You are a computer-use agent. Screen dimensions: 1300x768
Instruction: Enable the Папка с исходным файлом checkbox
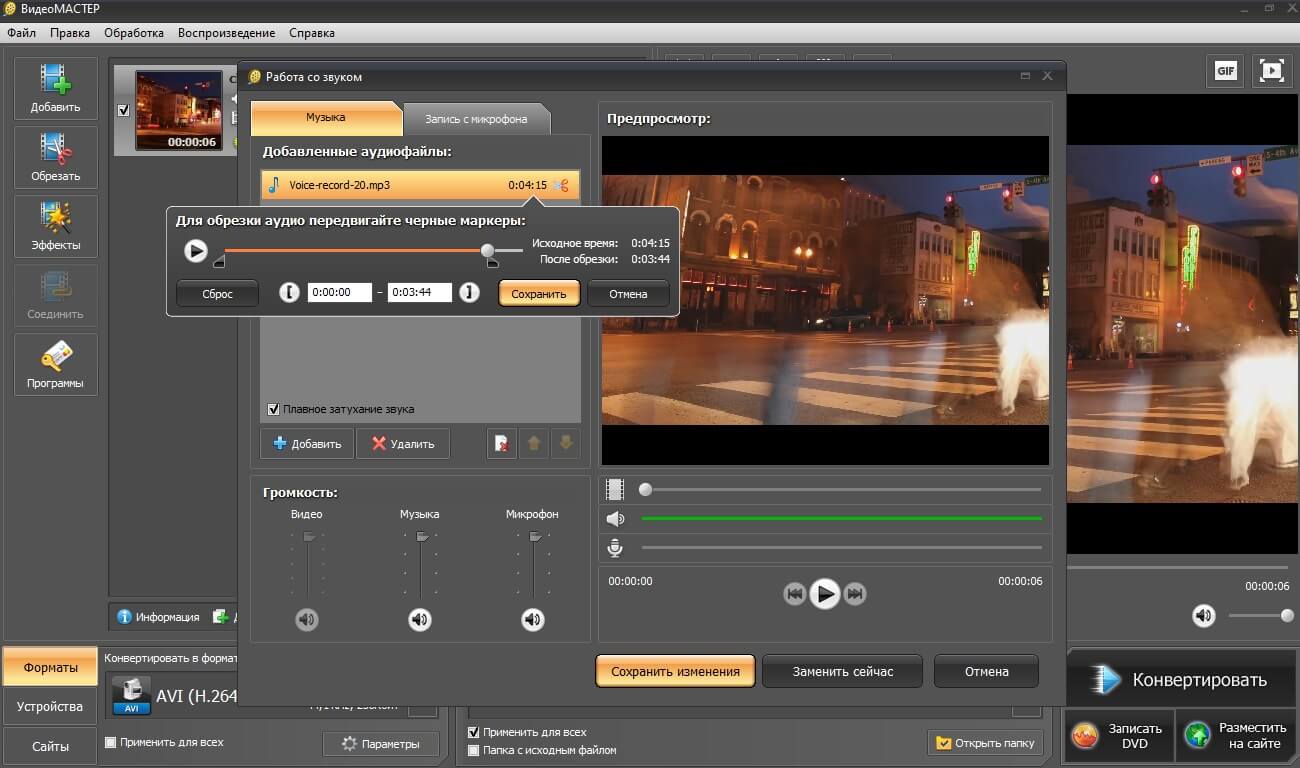click(x=473, y=750)
